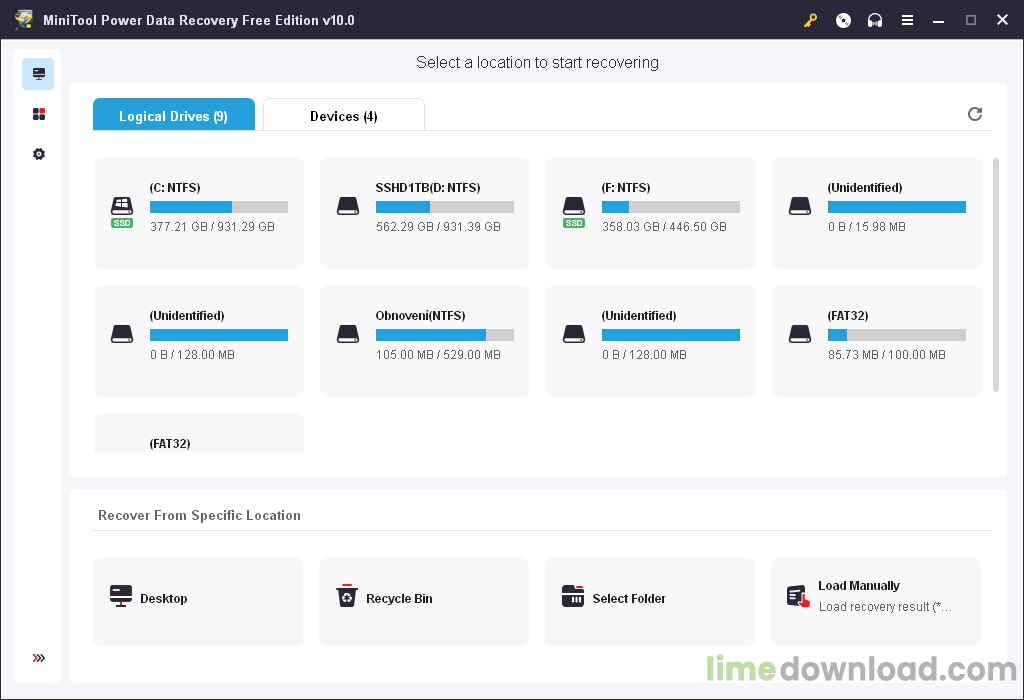Screen dimensions: 1024x700
Task: Pick the FAT32 85.73 MB partition
Action: click(877, 340)
